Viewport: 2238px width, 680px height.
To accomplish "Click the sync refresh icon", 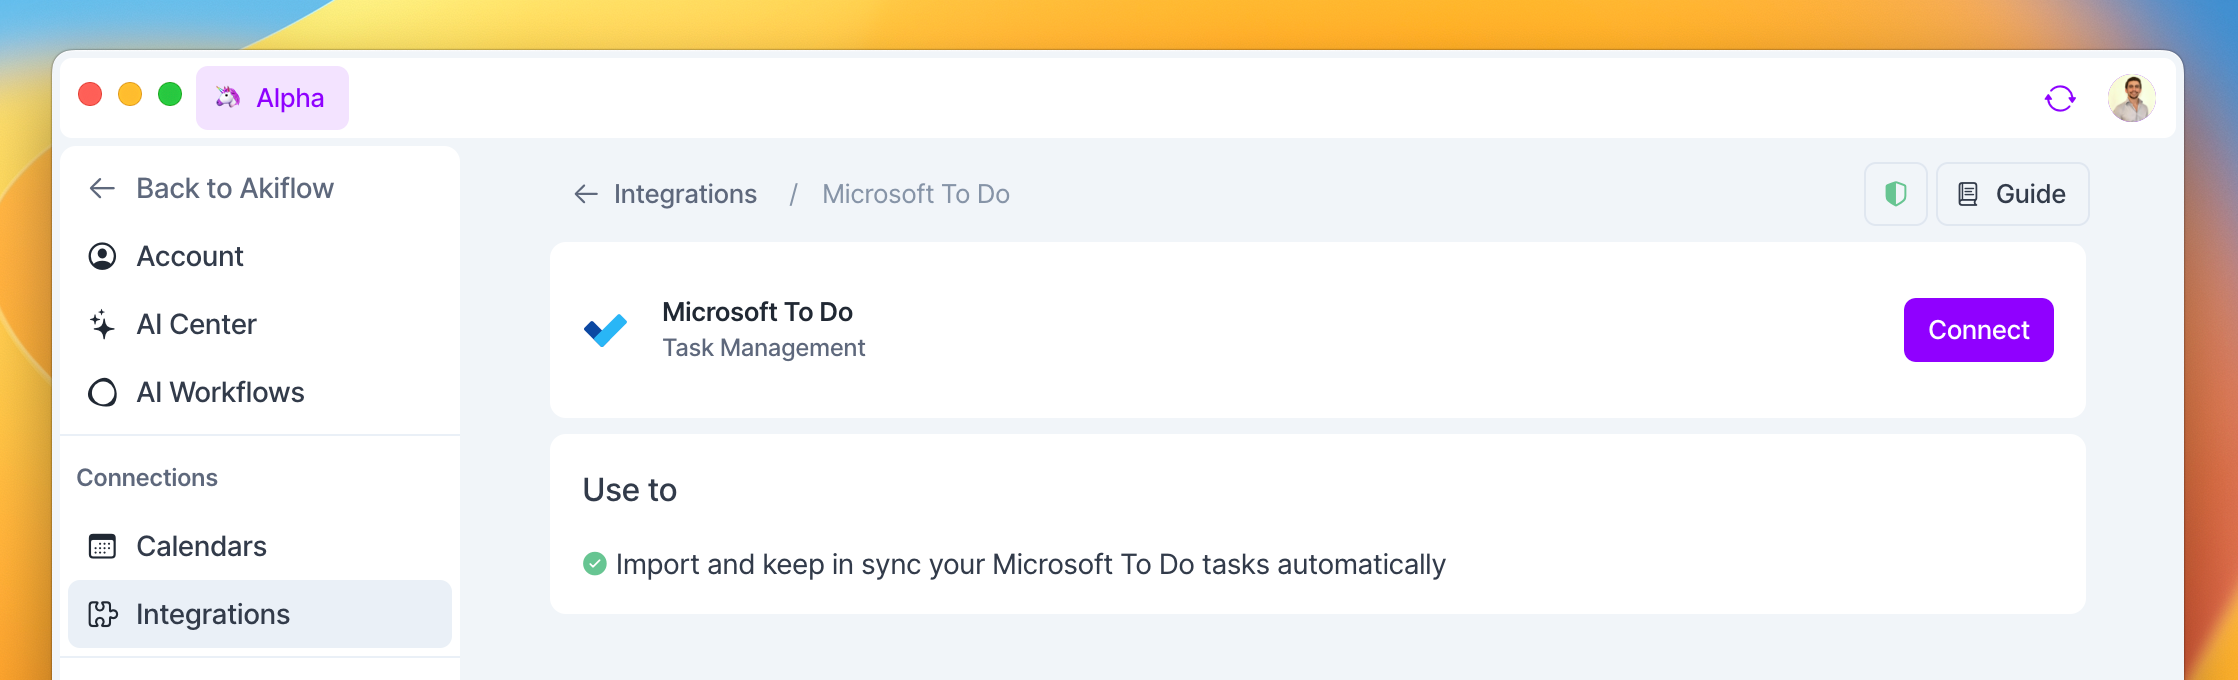I will (x=2060, y=98).
